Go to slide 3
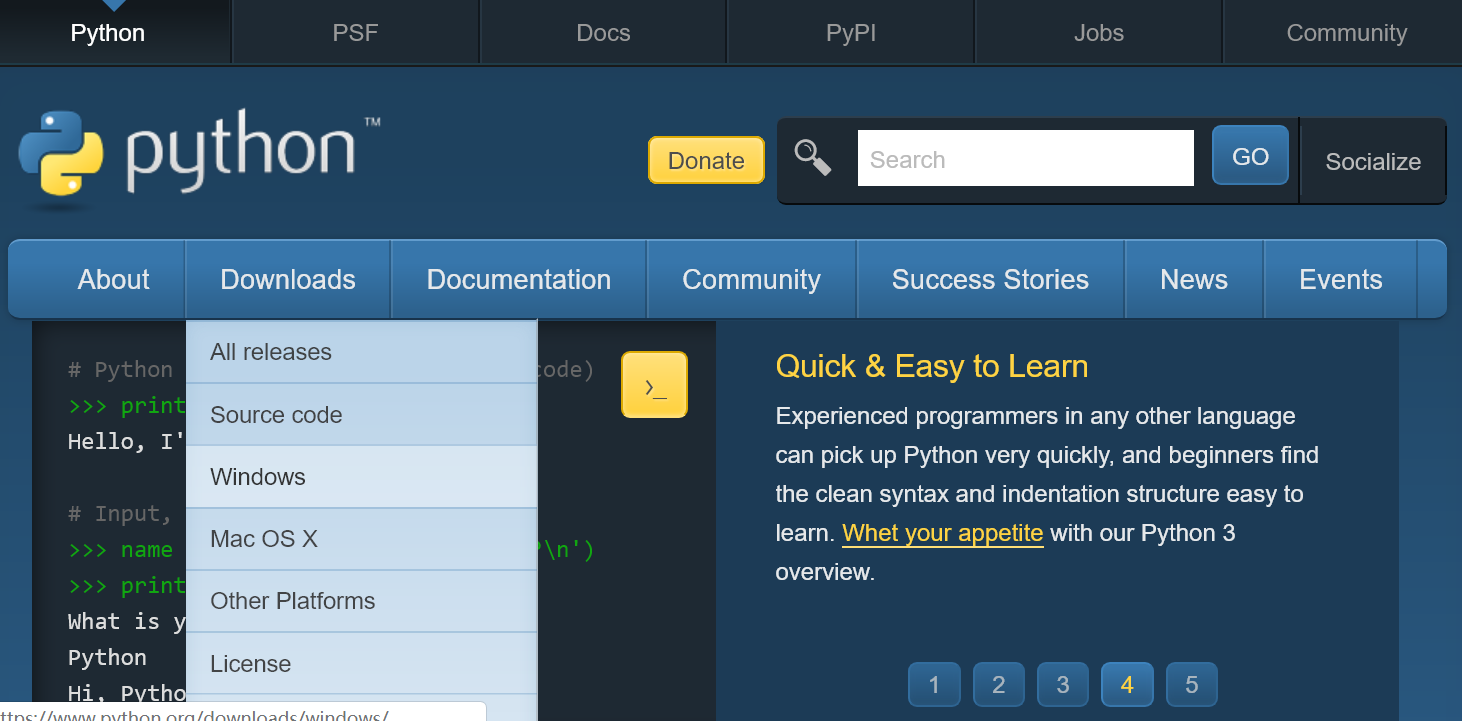This screenshot has height=721, width=1462. point(1062,685)
